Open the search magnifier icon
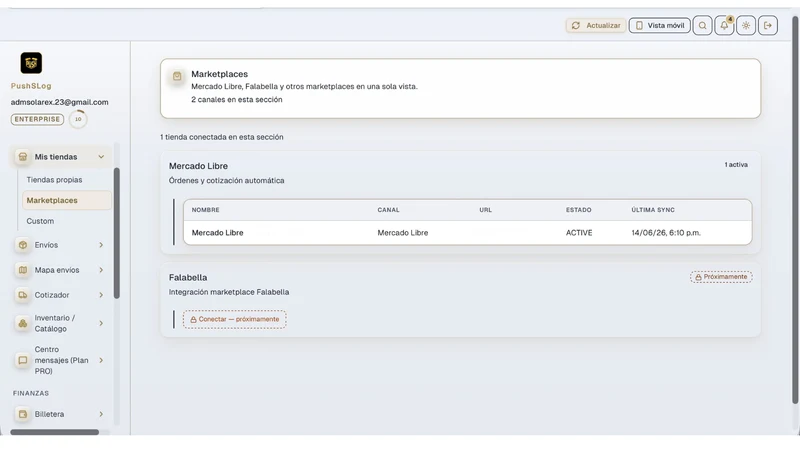 coord(703,26)
